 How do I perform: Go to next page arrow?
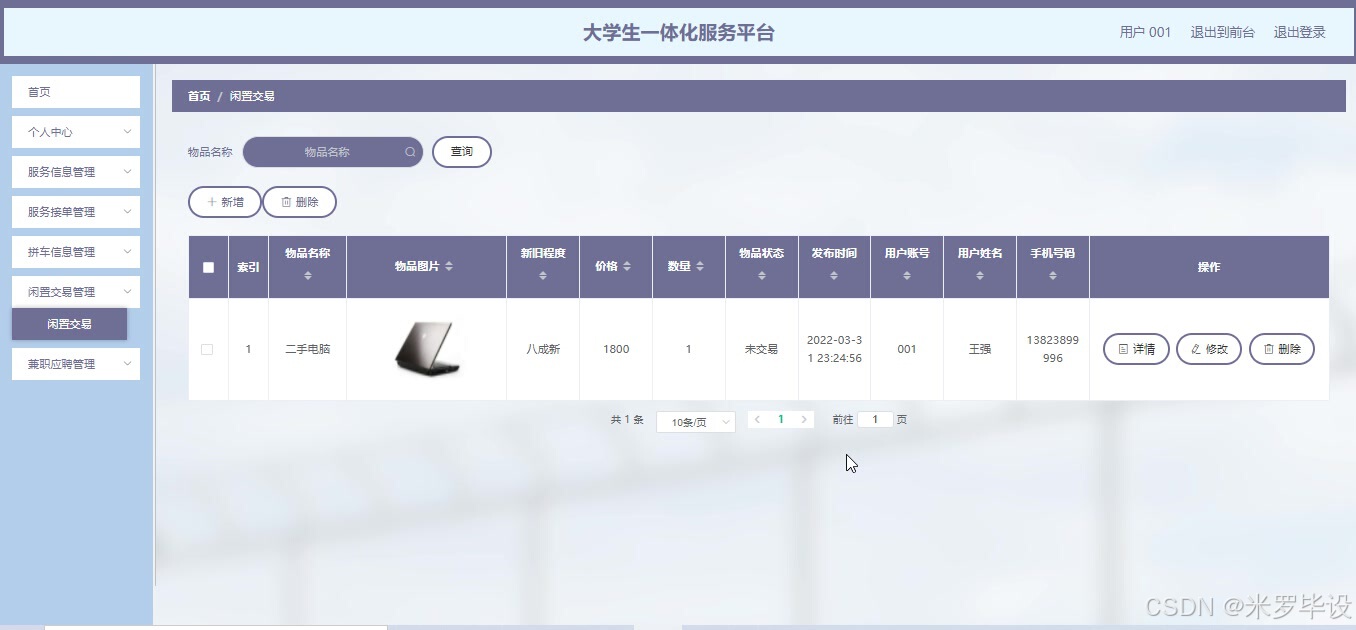tap(804, 420)
